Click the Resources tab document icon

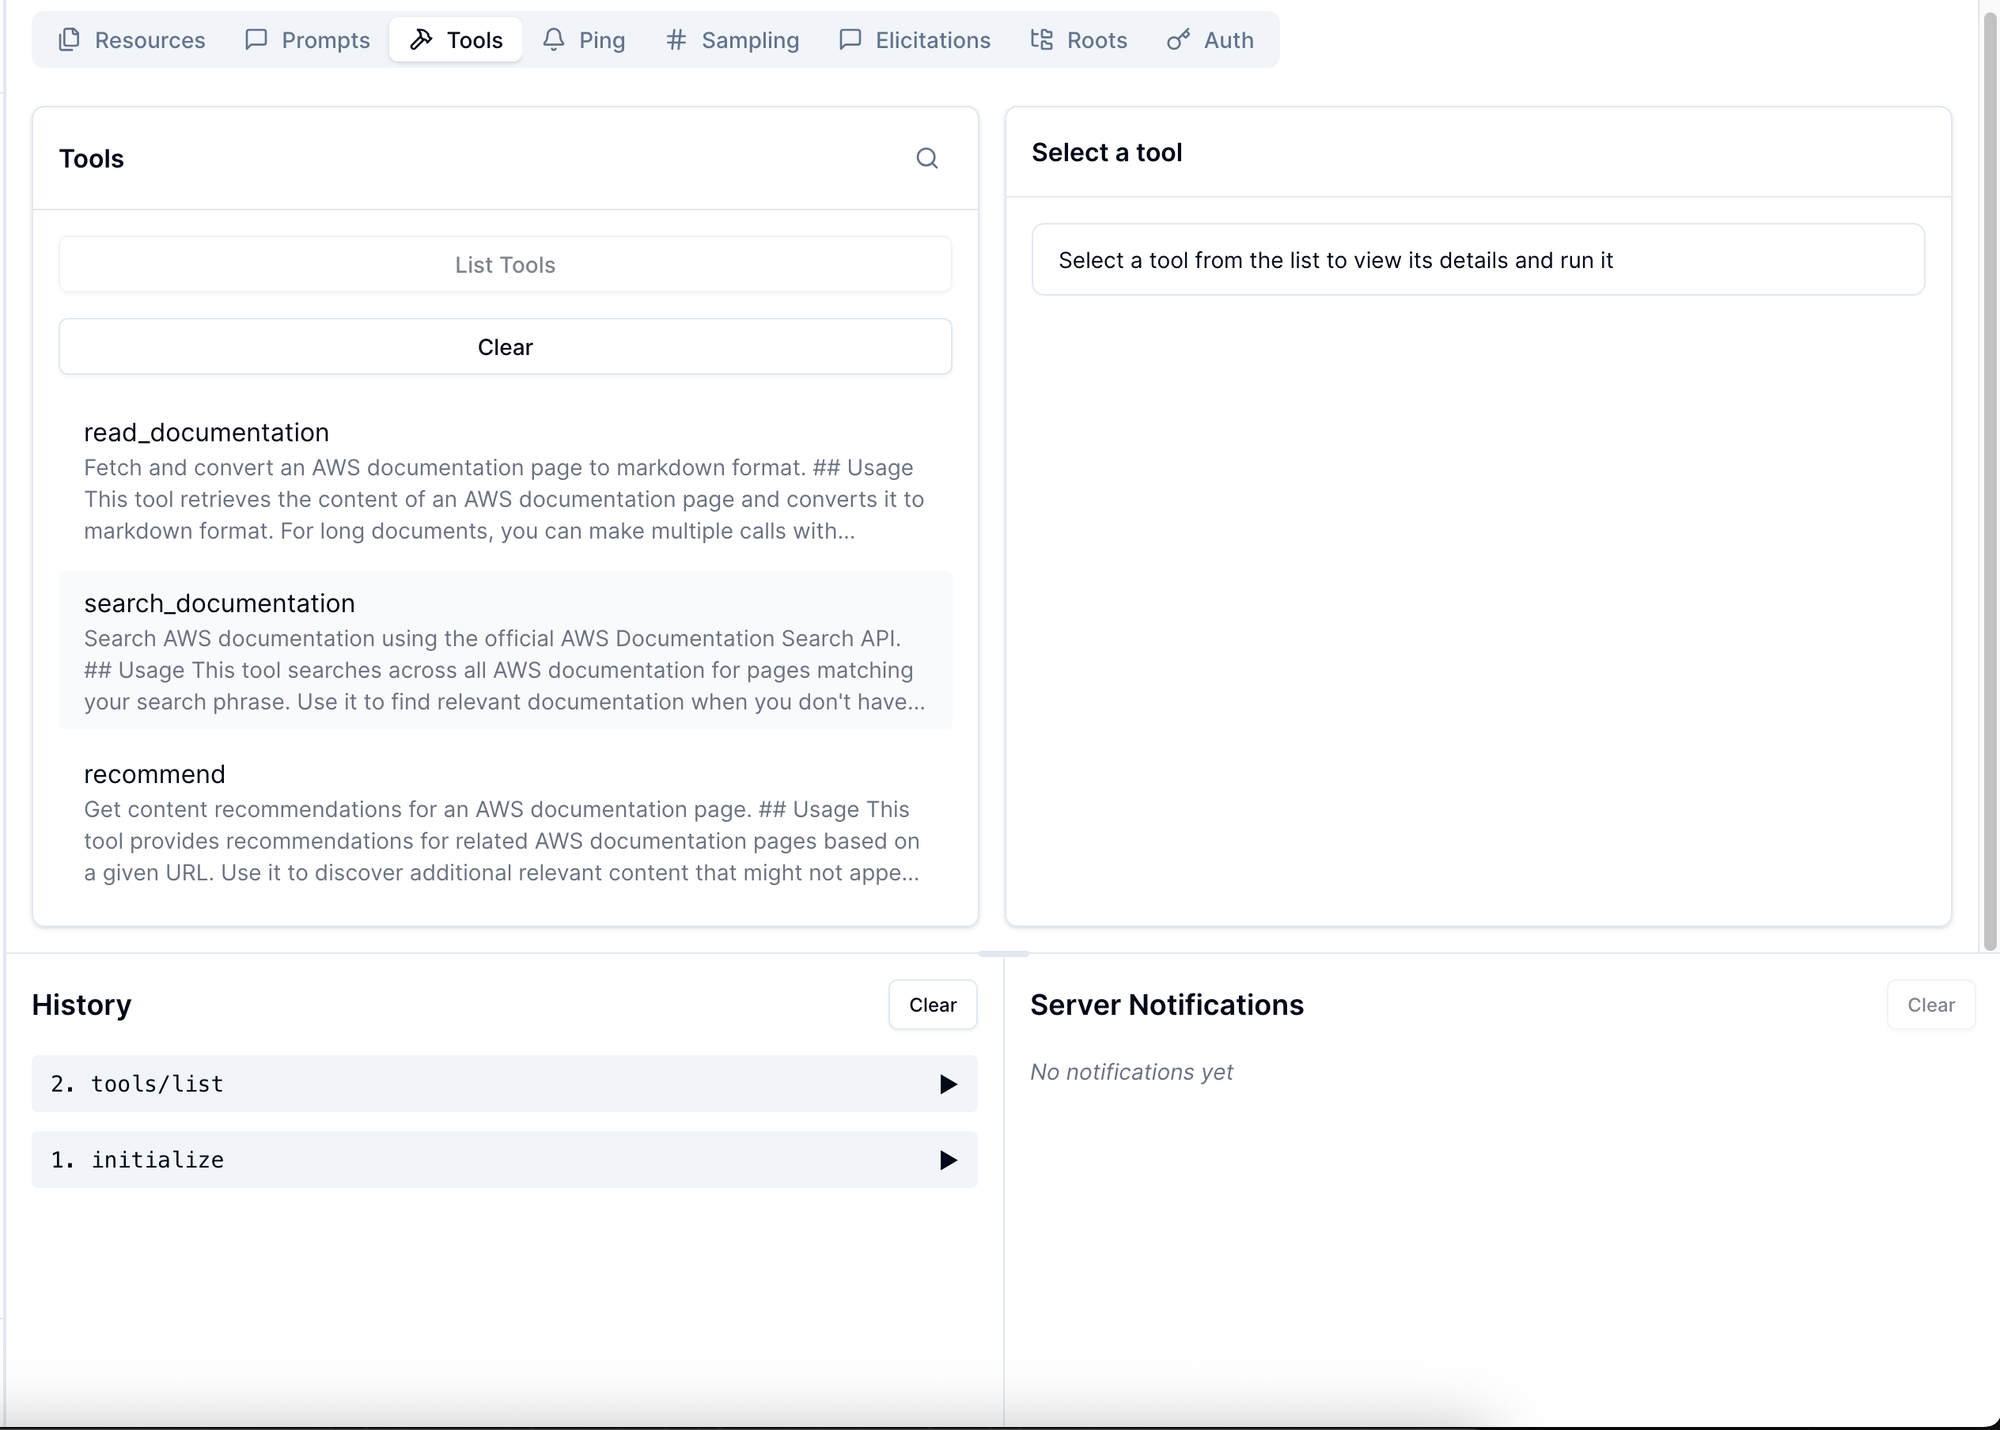[69, 40]
